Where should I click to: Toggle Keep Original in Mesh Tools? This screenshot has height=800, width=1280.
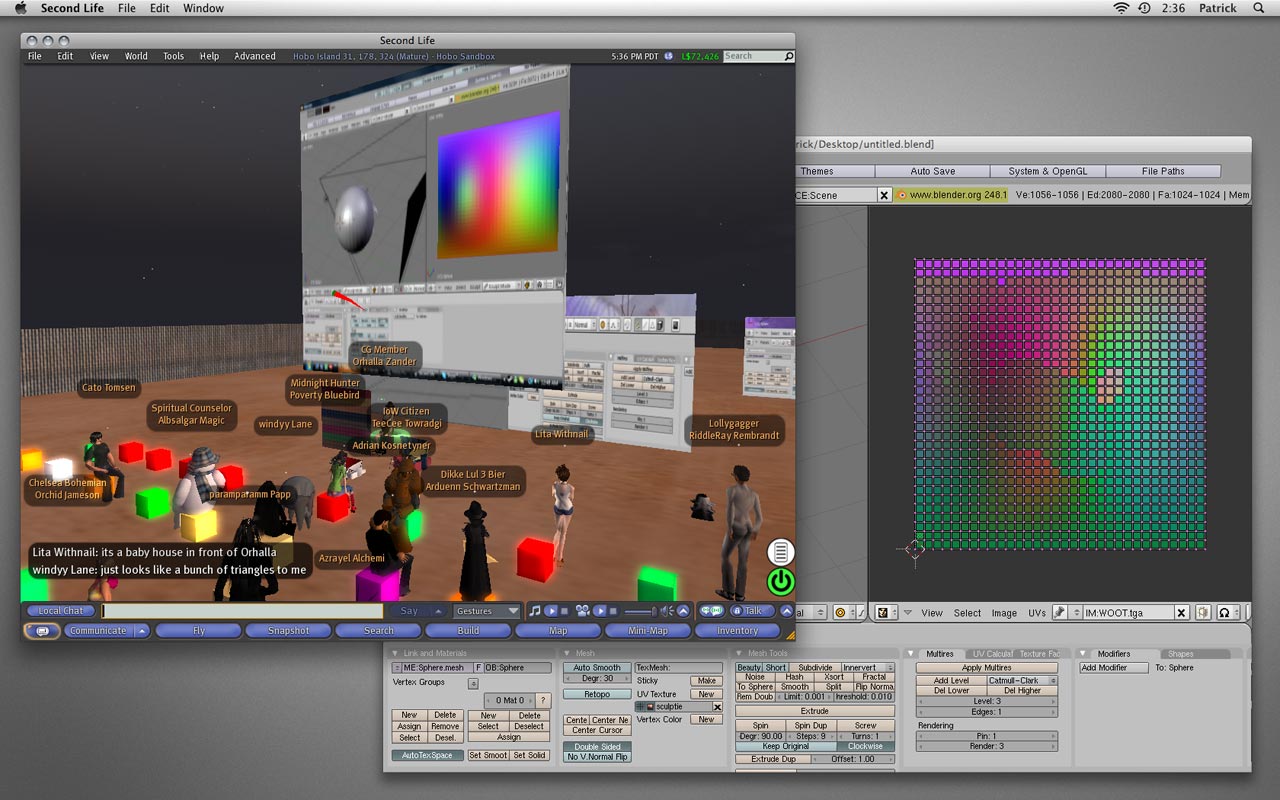(786, 747)
